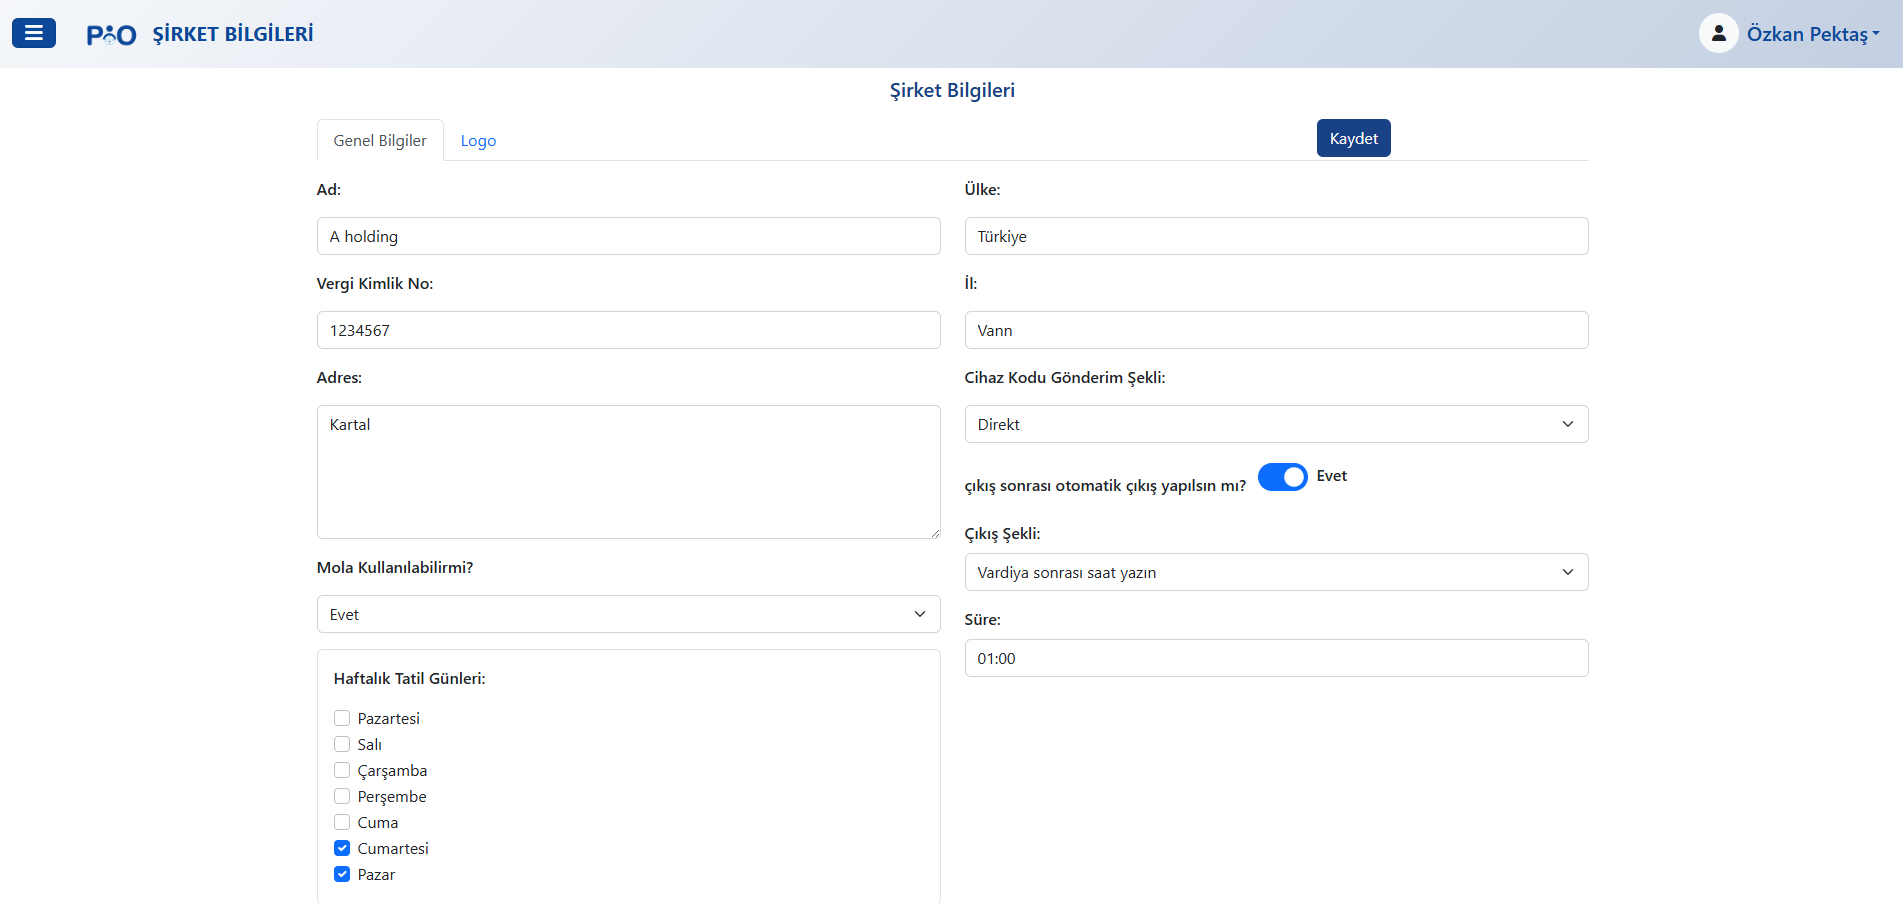Click the user avatar icon
Screen dimensions: 1903x903
click(1718, 33)
